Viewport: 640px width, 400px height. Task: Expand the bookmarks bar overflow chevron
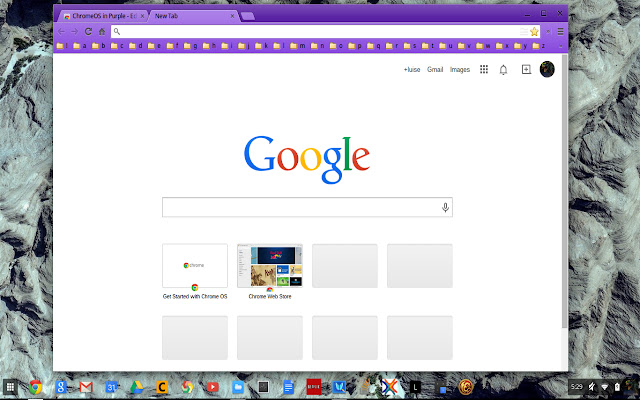coord(561,46)
